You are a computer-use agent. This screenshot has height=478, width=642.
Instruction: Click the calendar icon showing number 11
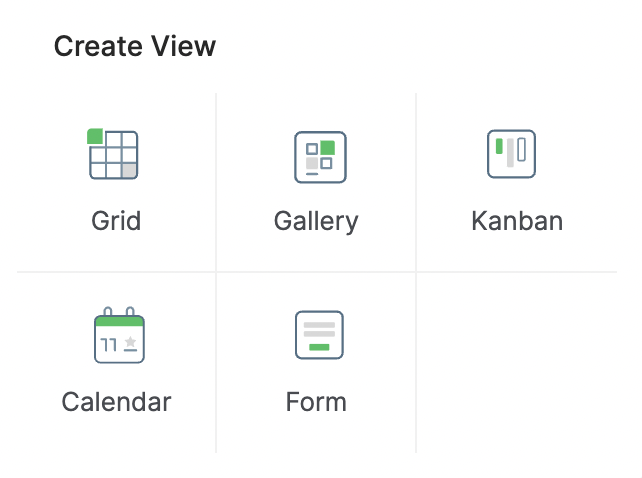[x=119, y=337]
